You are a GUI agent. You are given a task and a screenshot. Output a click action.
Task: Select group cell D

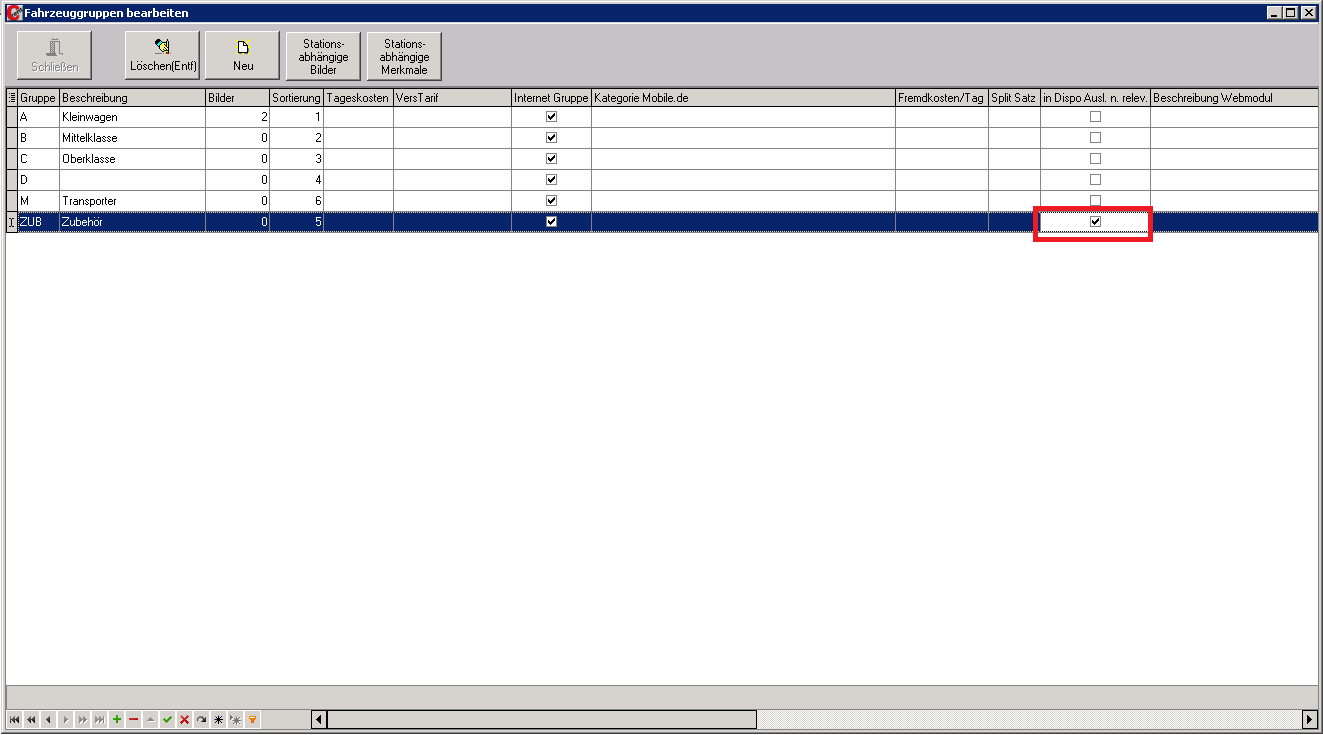[x=38, y=180]
